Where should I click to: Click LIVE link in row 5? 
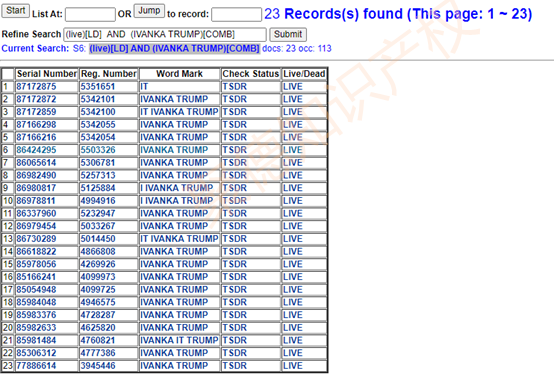[x=293, y=137]
